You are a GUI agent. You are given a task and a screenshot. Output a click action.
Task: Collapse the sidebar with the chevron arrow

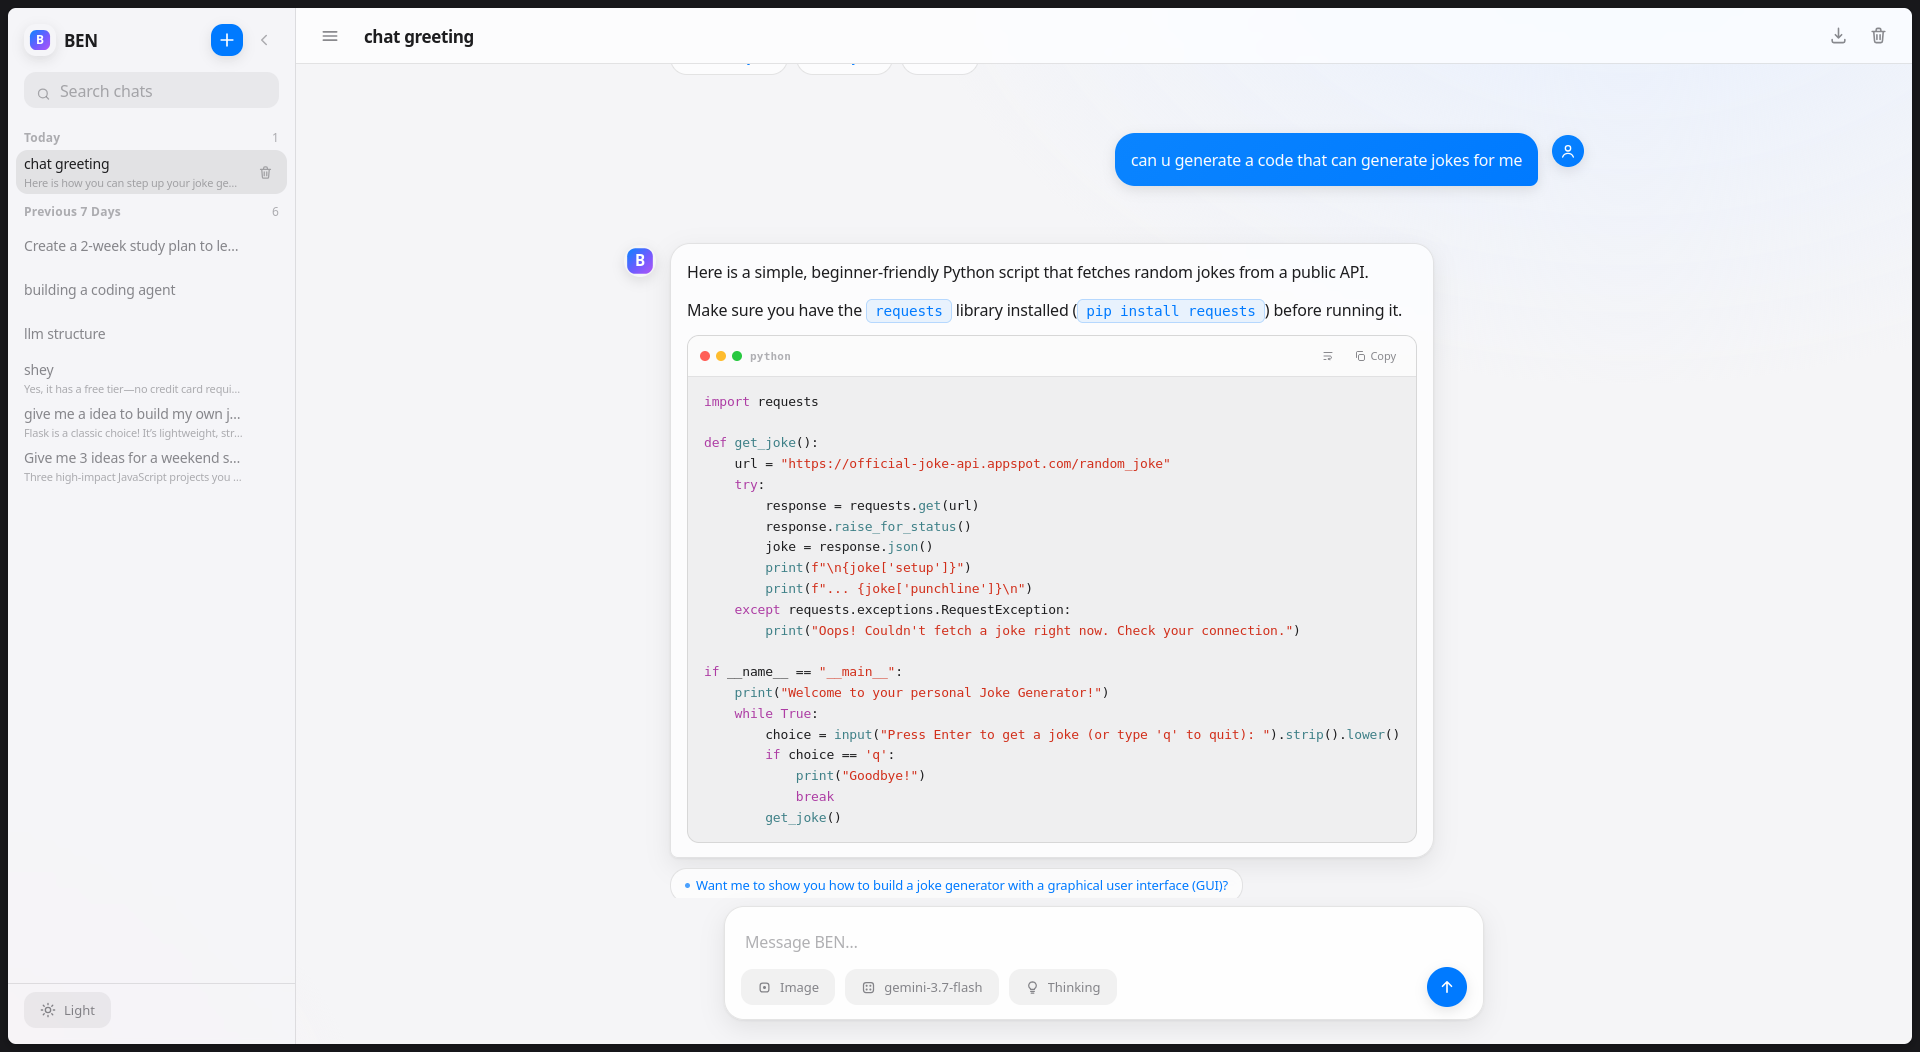264,40
